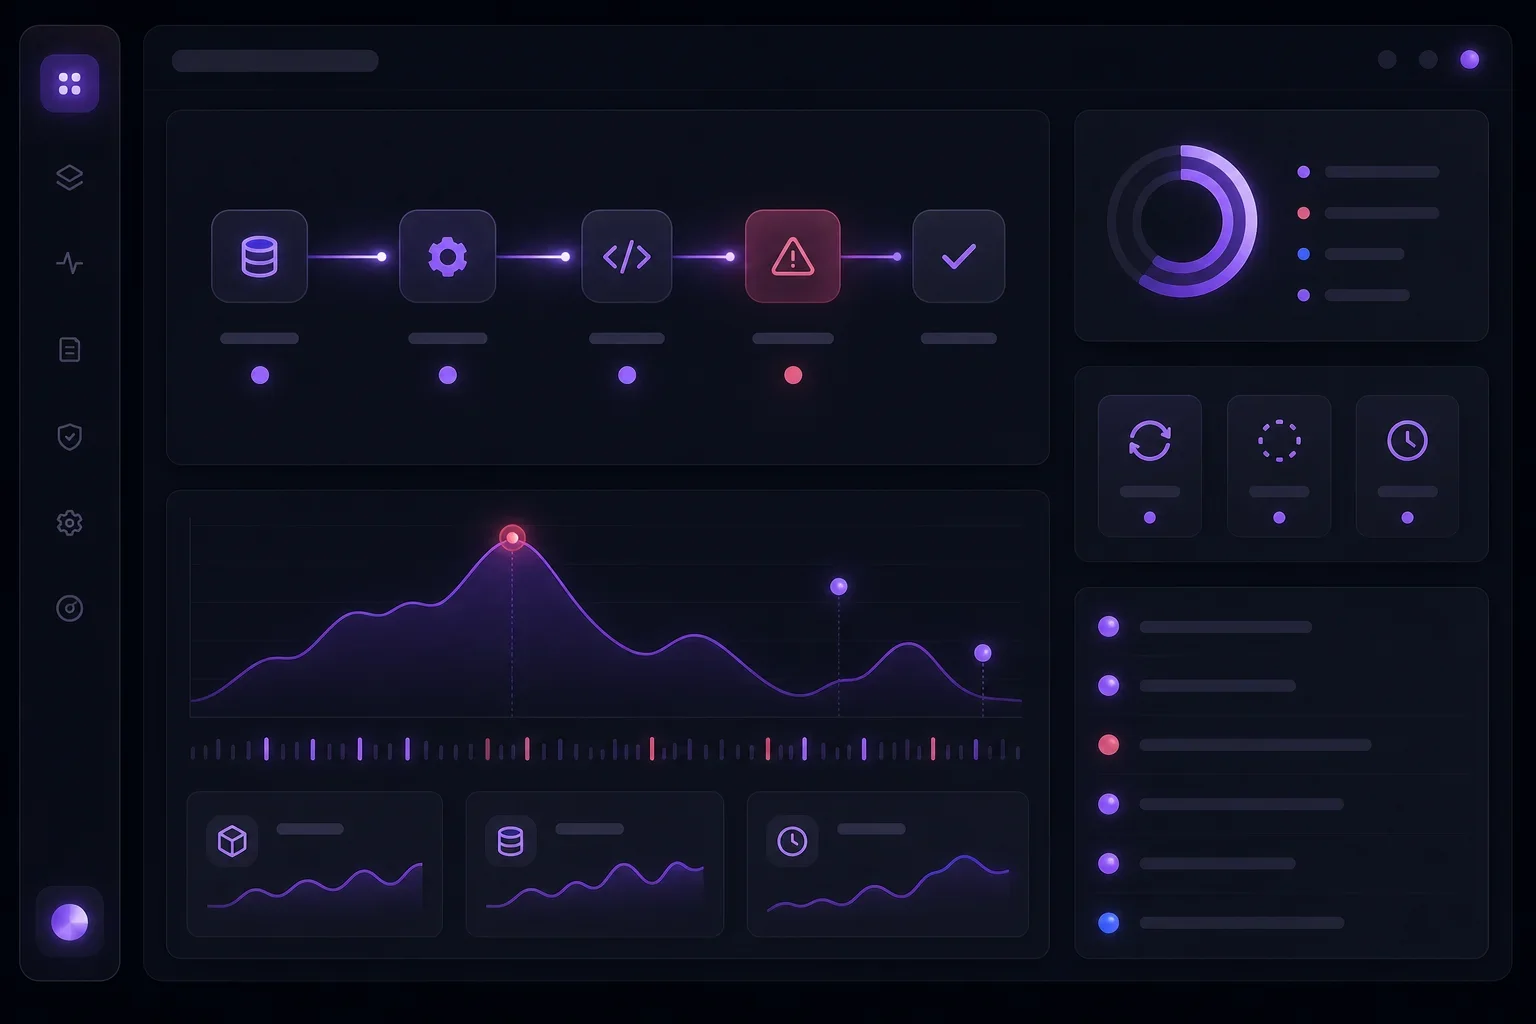The width and height of the screenshot is (1536, 1024).
Task: Select the status dot under database stage
Action: (260, 375)
